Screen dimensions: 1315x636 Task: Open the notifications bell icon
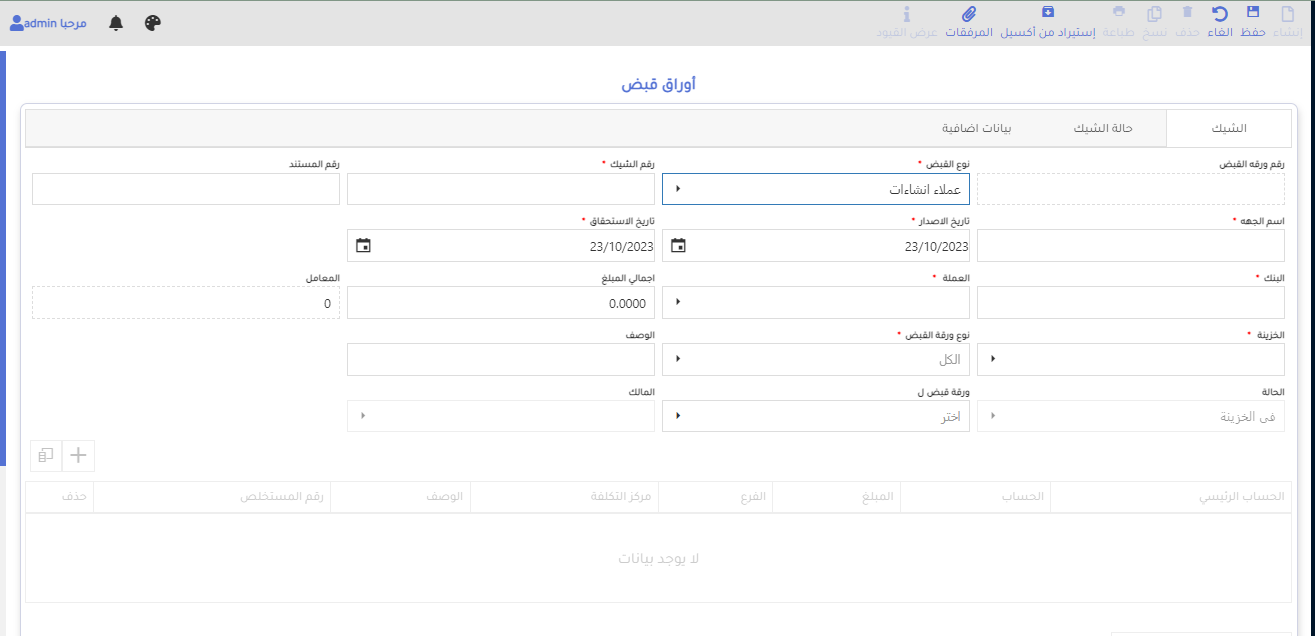pyautogui.click(x=116, y=23)
